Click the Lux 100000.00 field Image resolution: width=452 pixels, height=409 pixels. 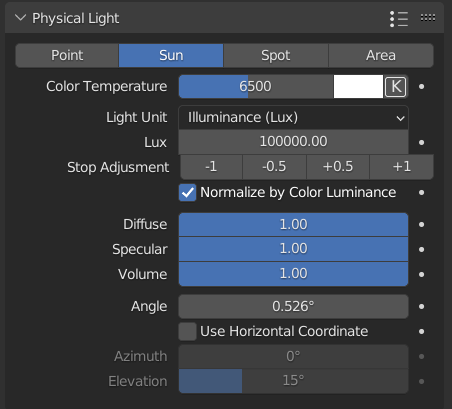[294, 141]
